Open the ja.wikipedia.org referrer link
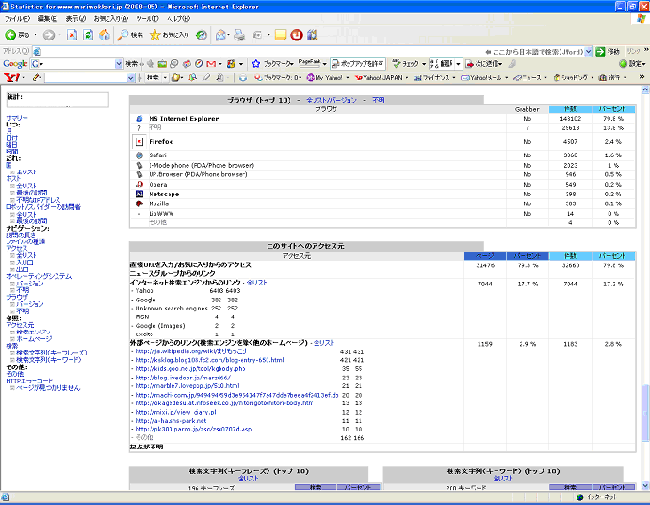The height and width of the screenshot is (505, 650). coord(191,351)
